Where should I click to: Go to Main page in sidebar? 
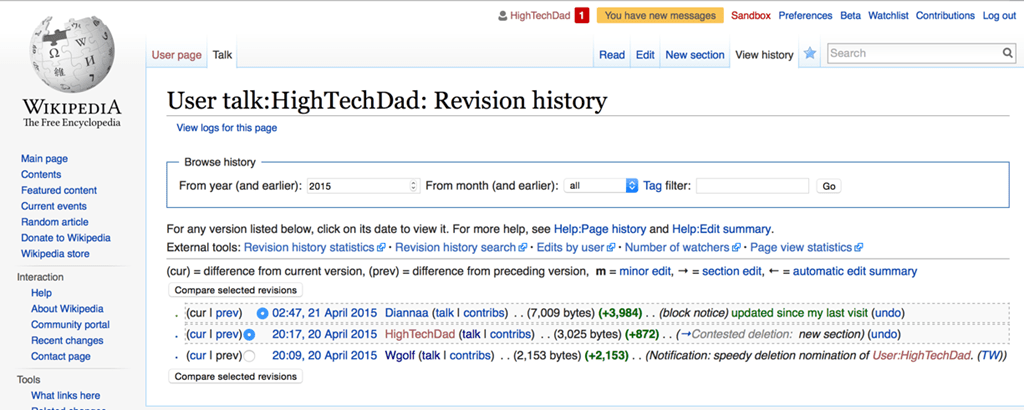(x=44, y=159)
